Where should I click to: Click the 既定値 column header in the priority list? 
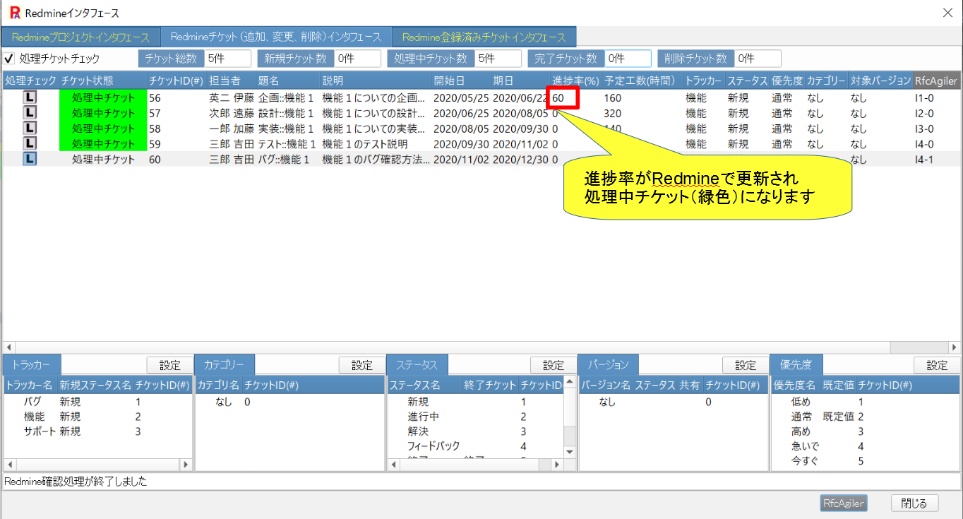[x=838, y=385]
